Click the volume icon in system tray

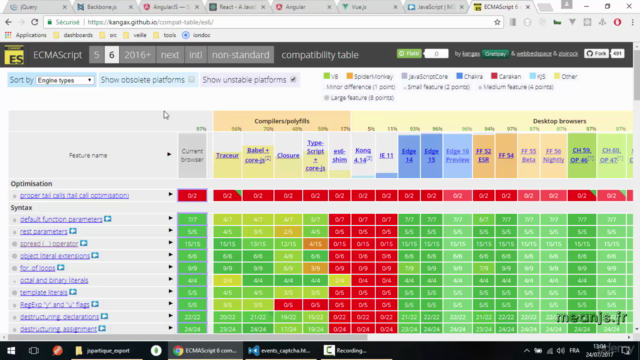(560, 351)
